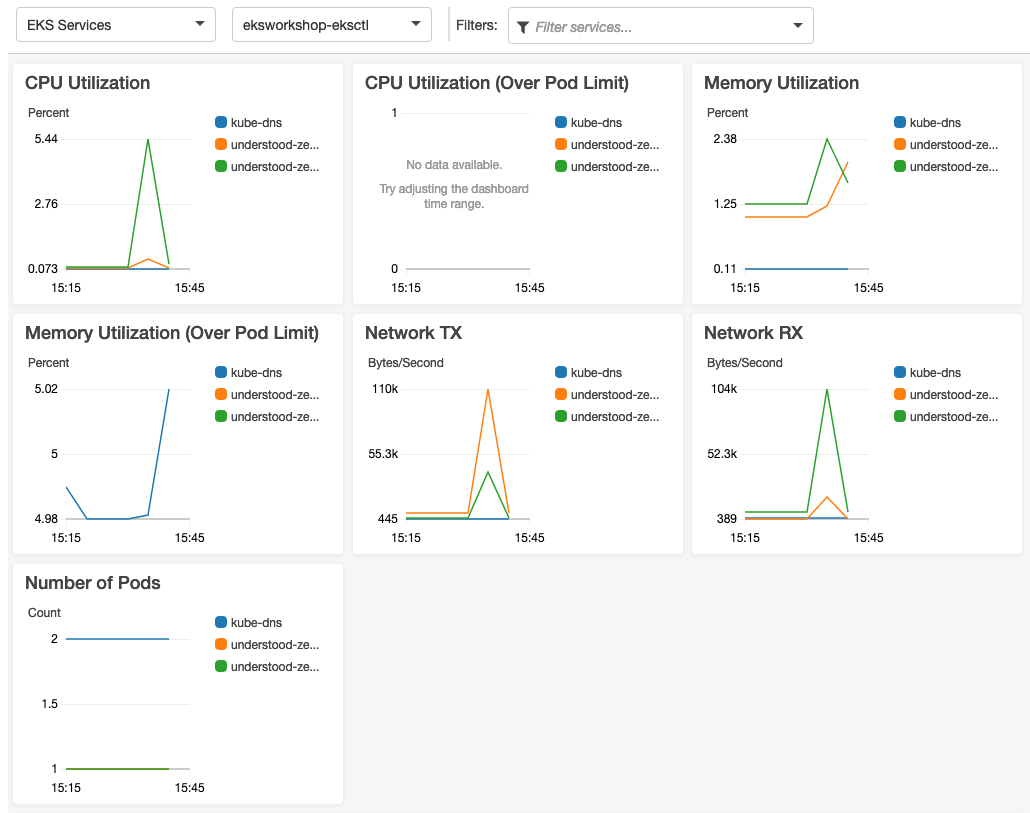Click orange swatch in CPU Over Pod Limit legend
Image resolution: width=1030 pixels, height=813 pixels.
coord(561,145)
